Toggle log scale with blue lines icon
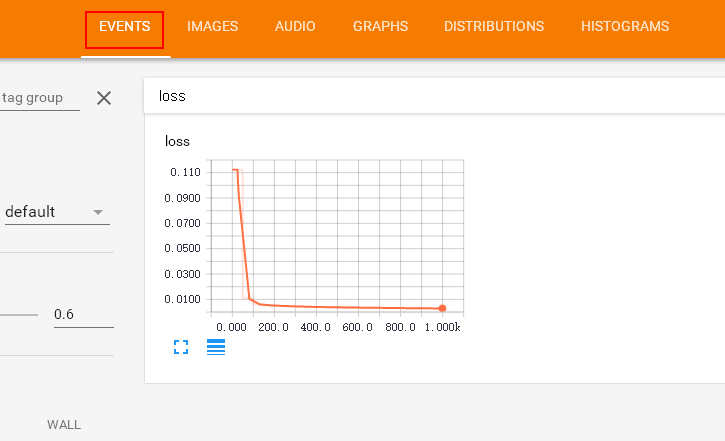 coord(216,347)
